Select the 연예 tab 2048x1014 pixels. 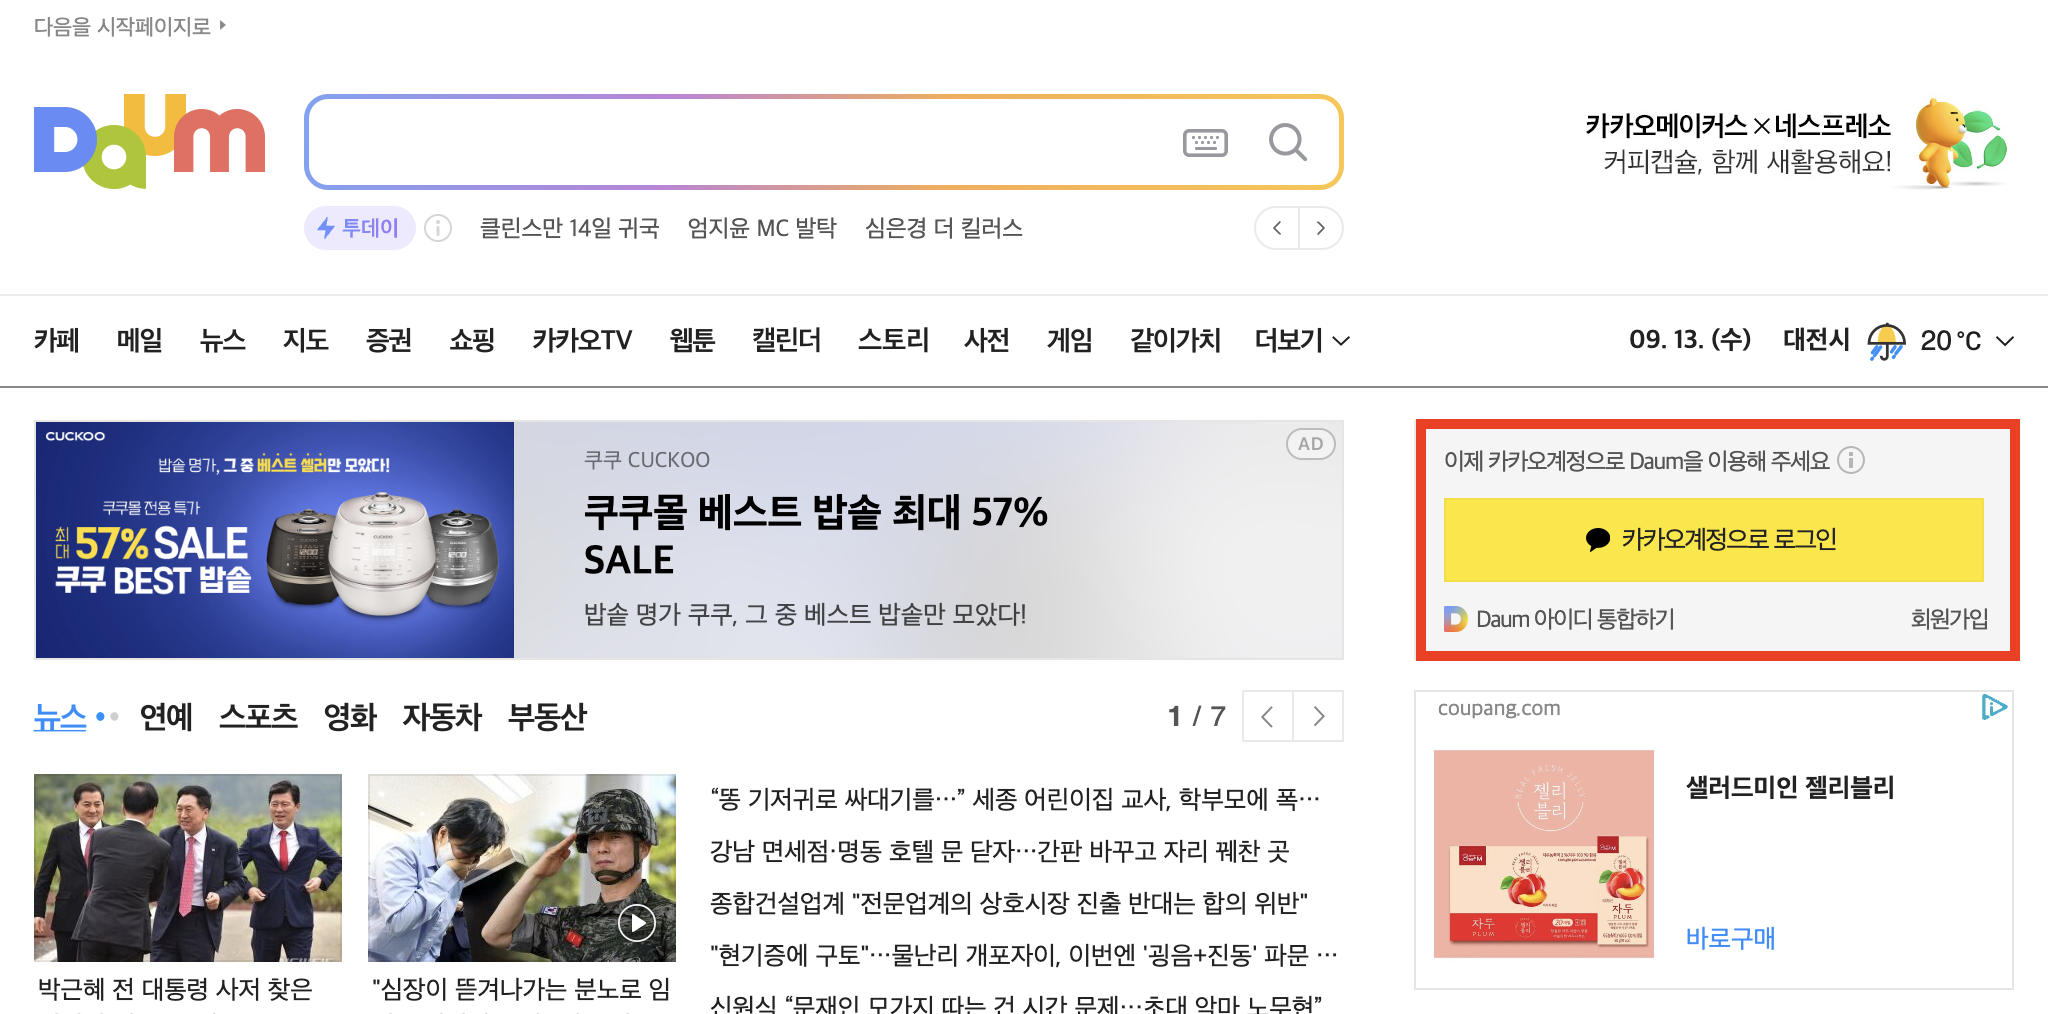pos(166,717)
